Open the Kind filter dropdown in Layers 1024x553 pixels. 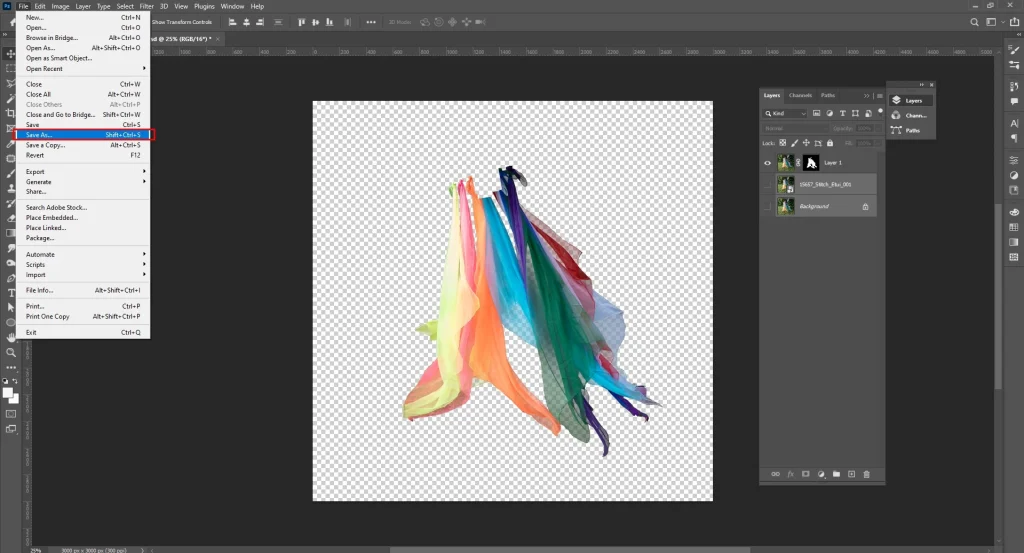point(785,114)
